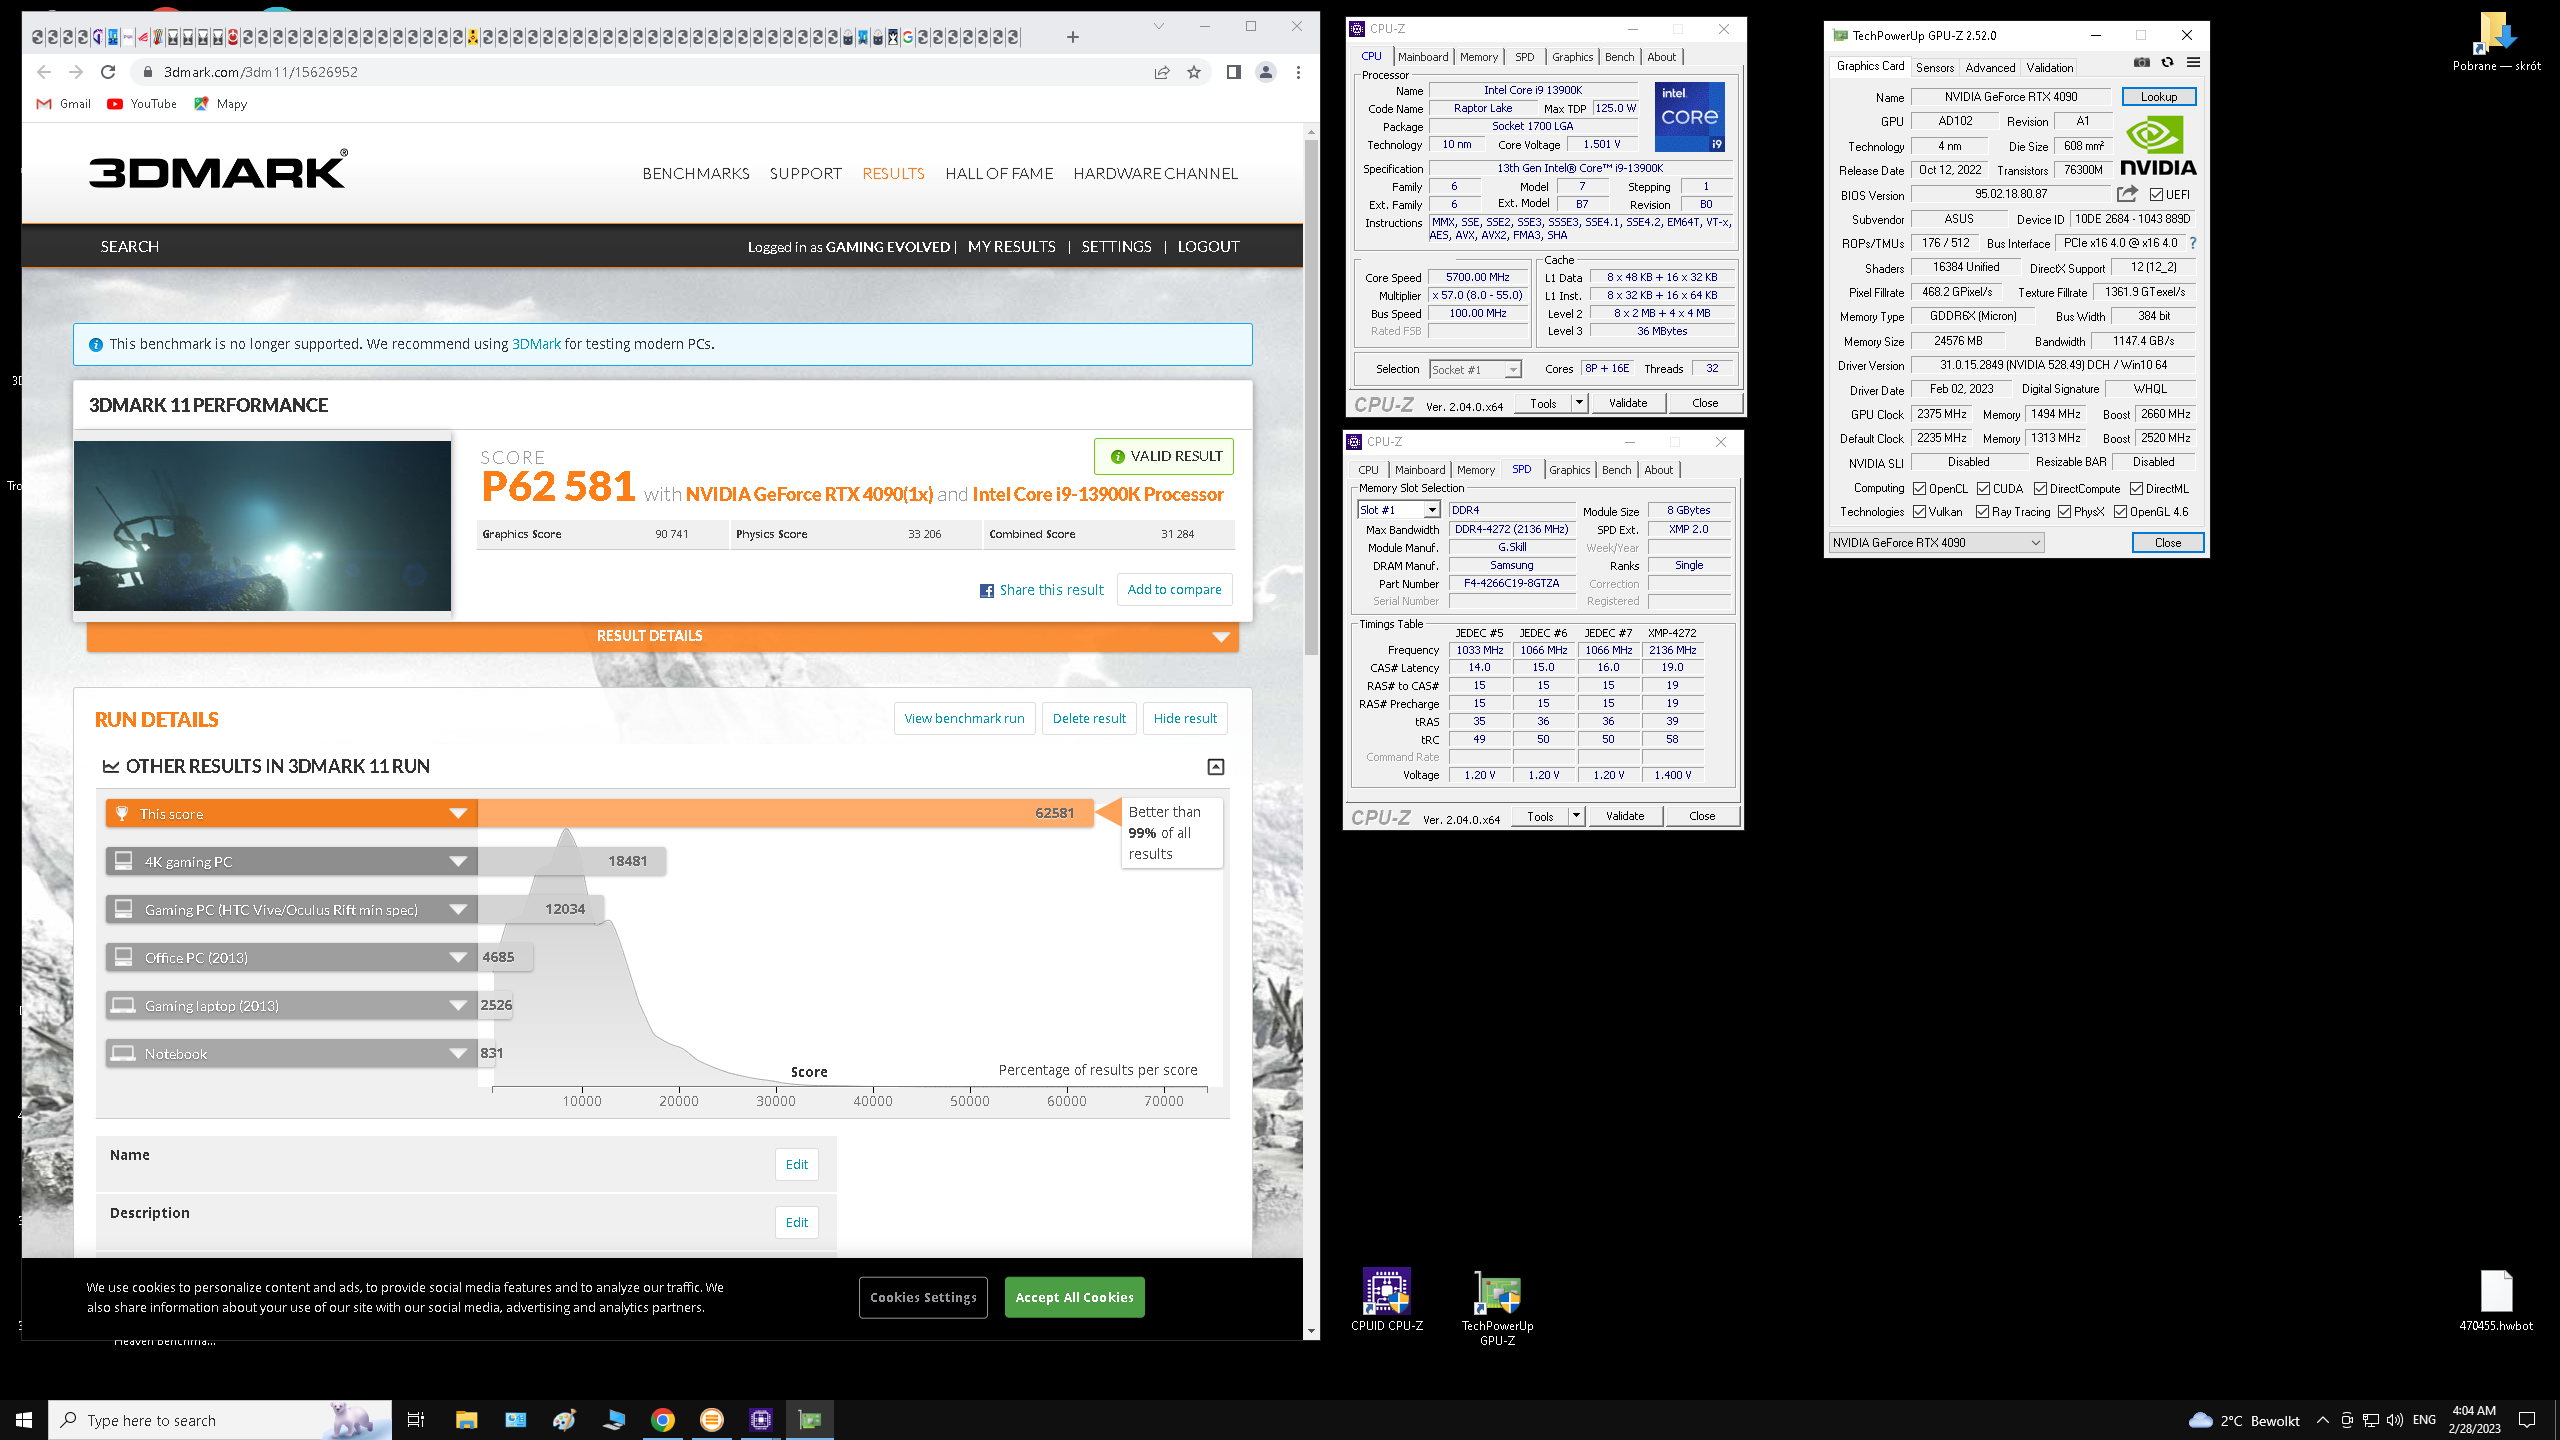
Task: Go back in the Chrome browser
Action: pos(44,72)
